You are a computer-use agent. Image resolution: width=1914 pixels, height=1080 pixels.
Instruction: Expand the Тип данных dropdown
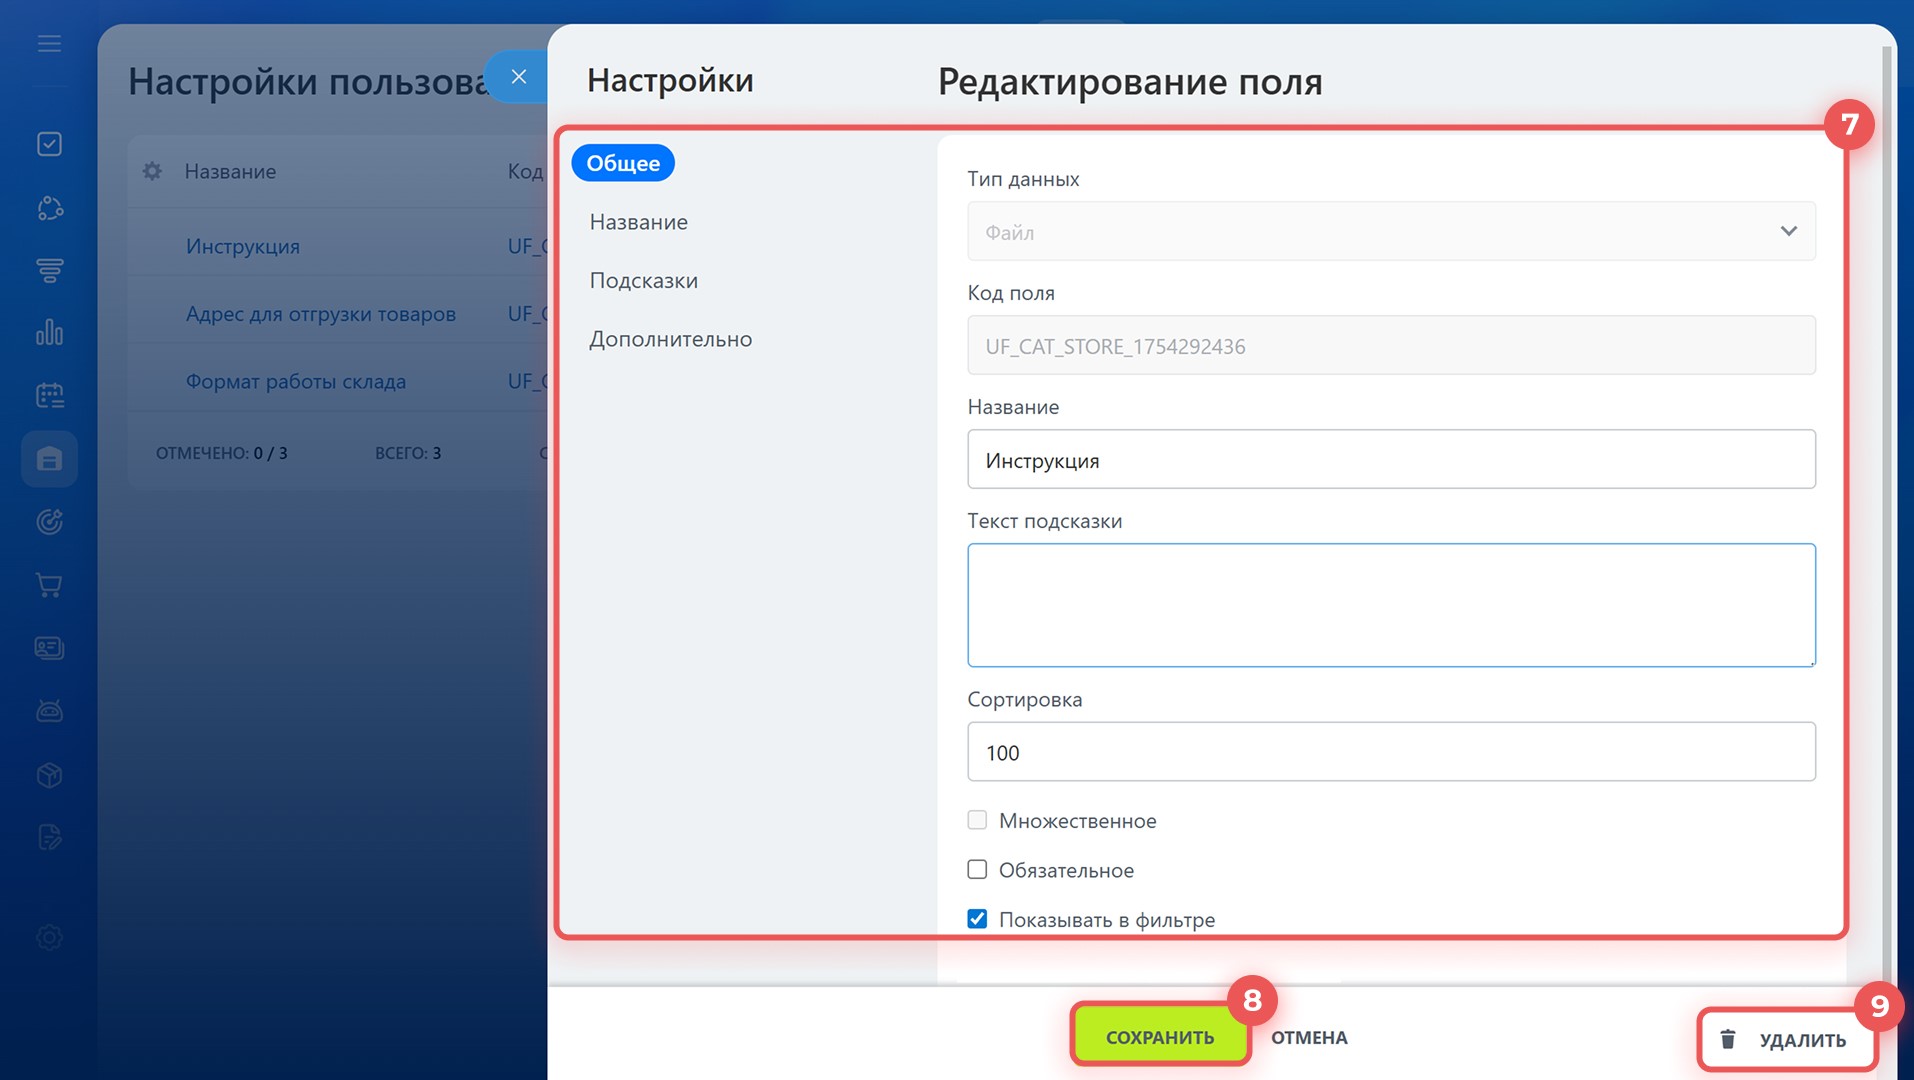1390,232
